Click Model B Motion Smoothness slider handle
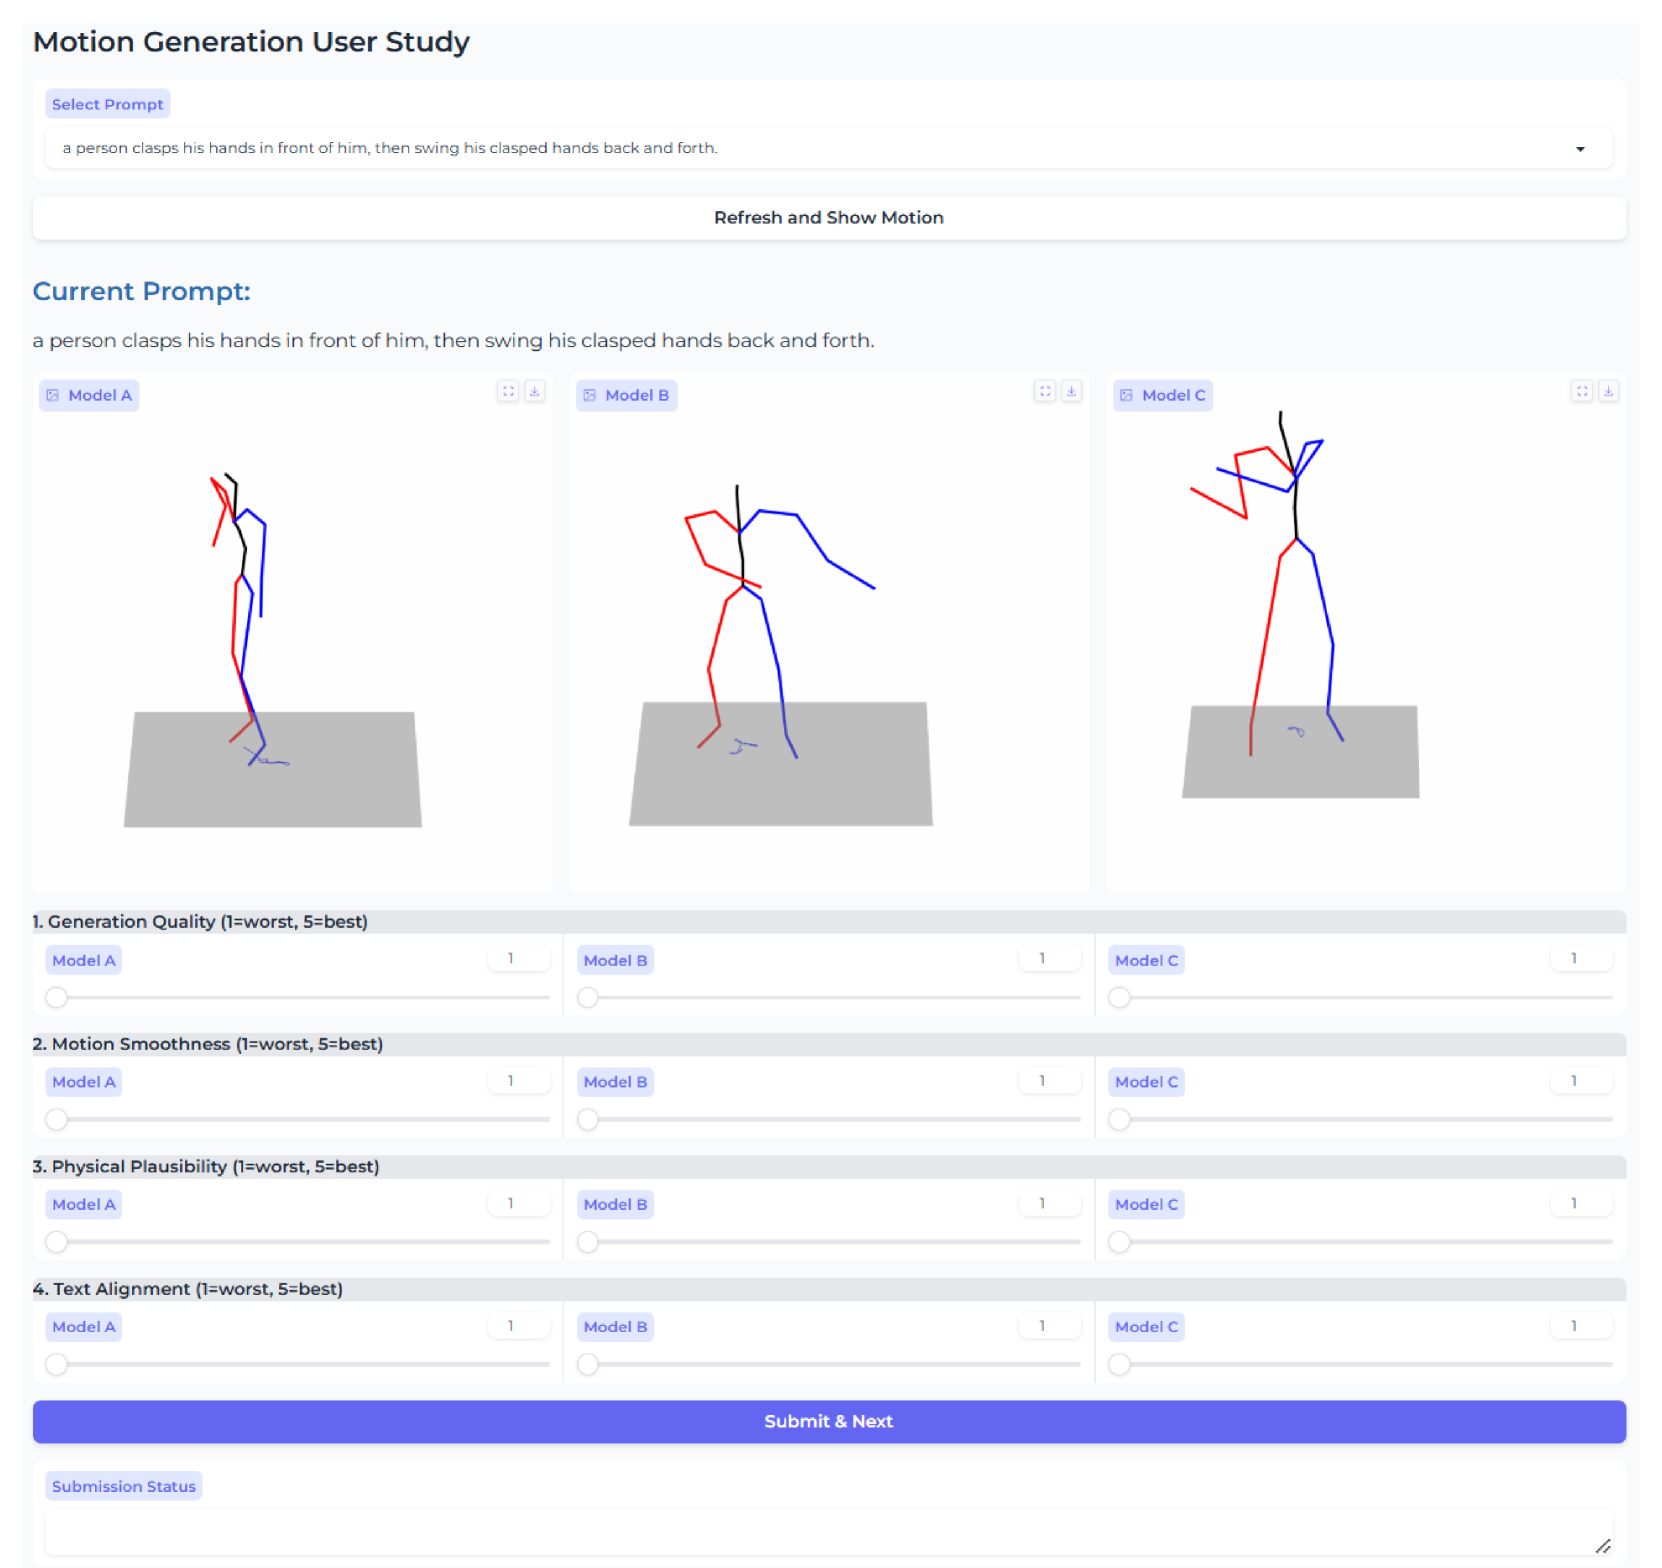The width and height of the screenshot is (1662, 1568). pos(588,1119)
